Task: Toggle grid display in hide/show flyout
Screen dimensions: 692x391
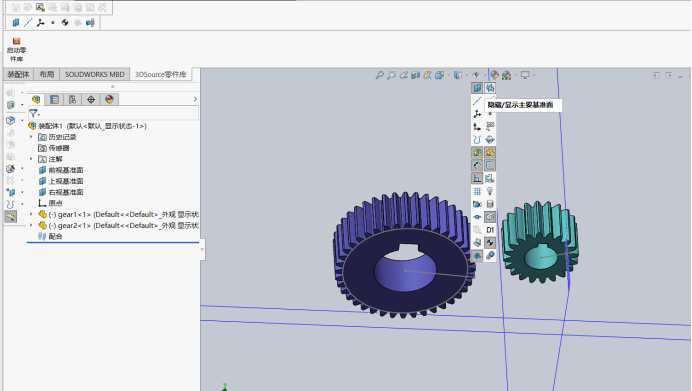Action: 477,191
